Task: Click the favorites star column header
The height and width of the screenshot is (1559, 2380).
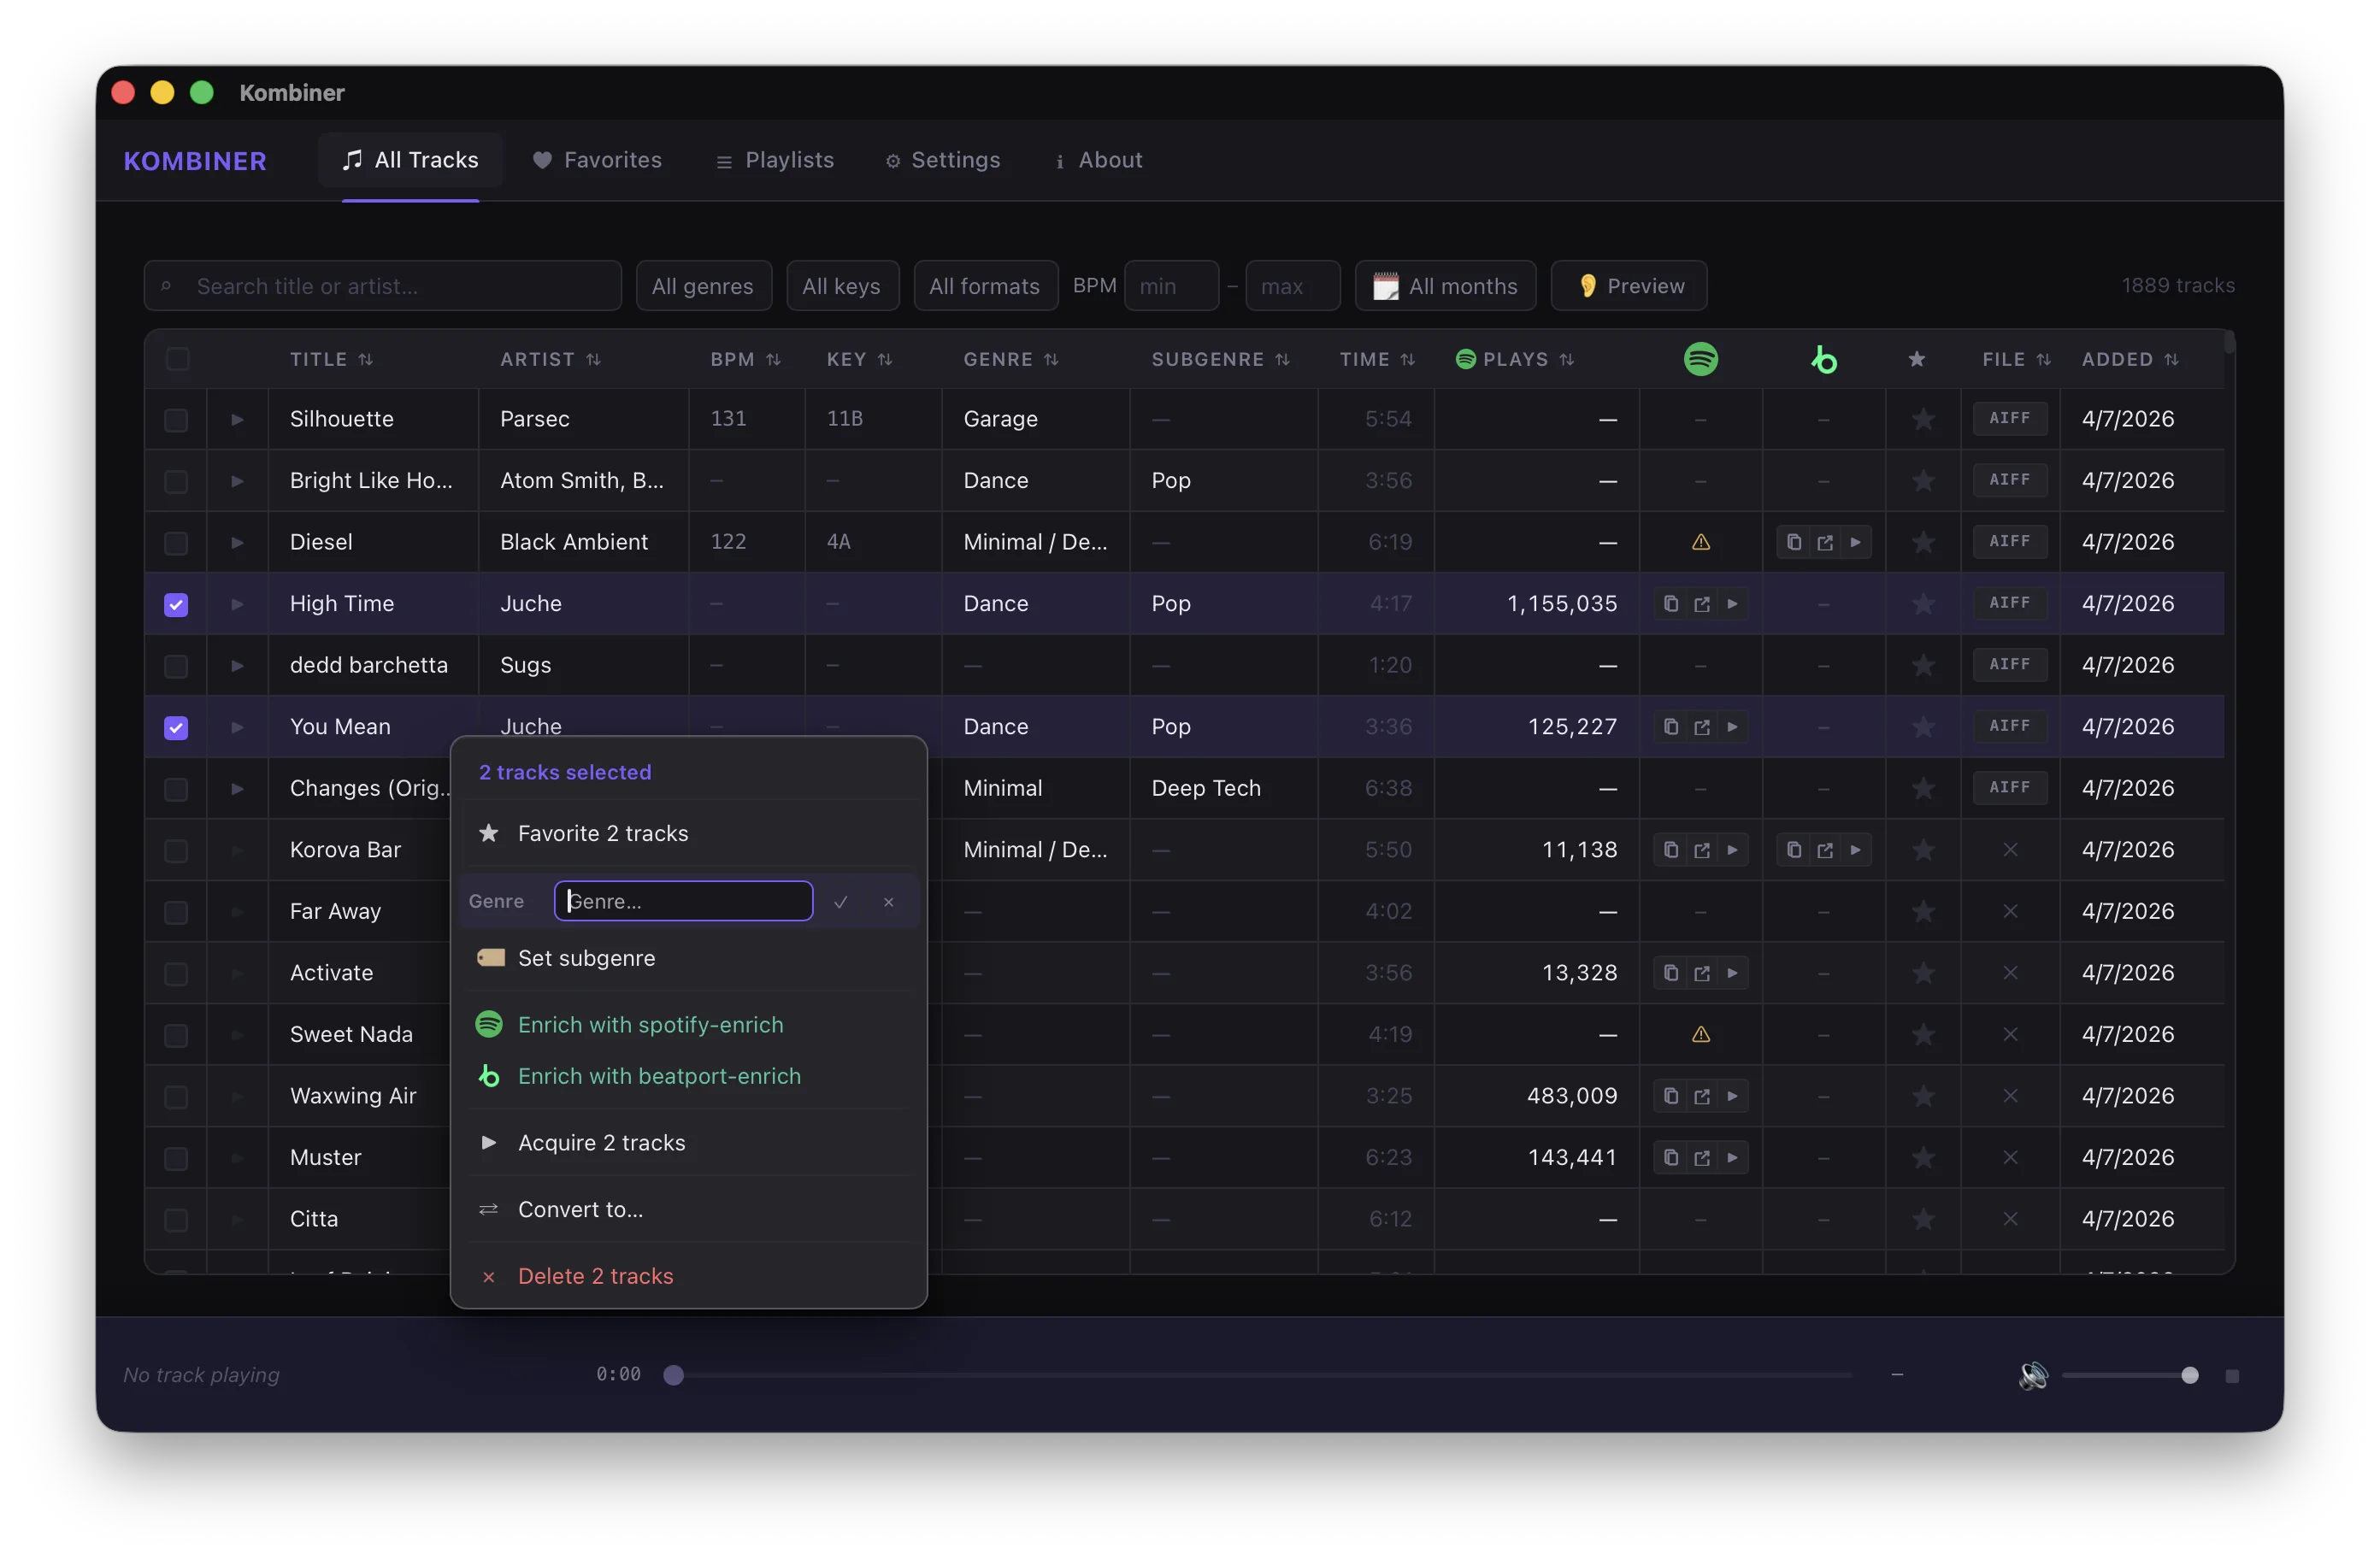Action: 1916,359
